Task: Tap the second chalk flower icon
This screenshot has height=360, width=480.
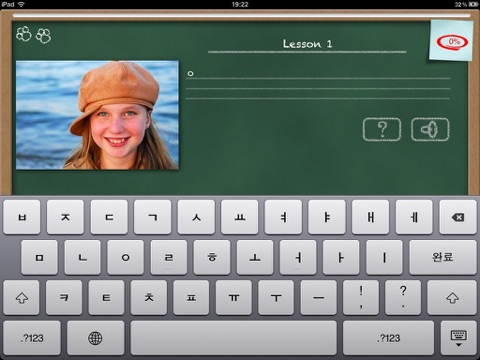Action: [44, 36]
